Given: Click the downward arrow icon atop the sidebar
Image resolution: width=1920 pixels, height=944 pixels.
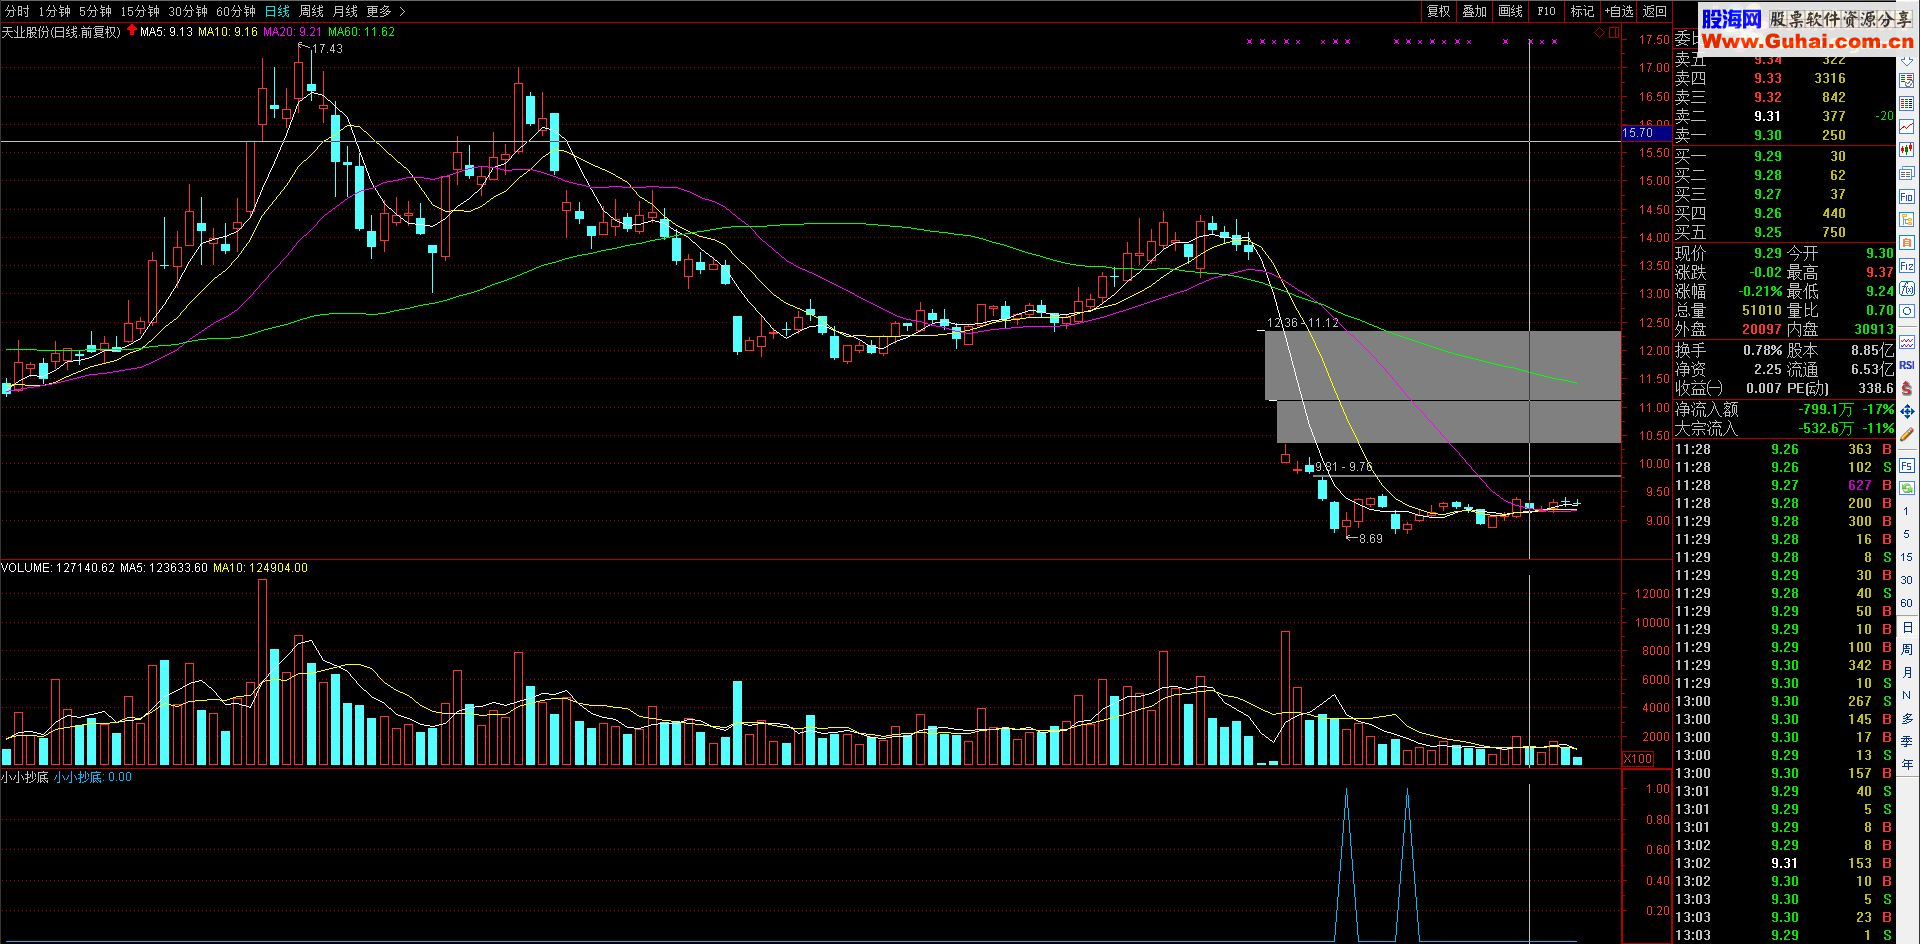Looking at the screenshot, I should [1907, 60].
